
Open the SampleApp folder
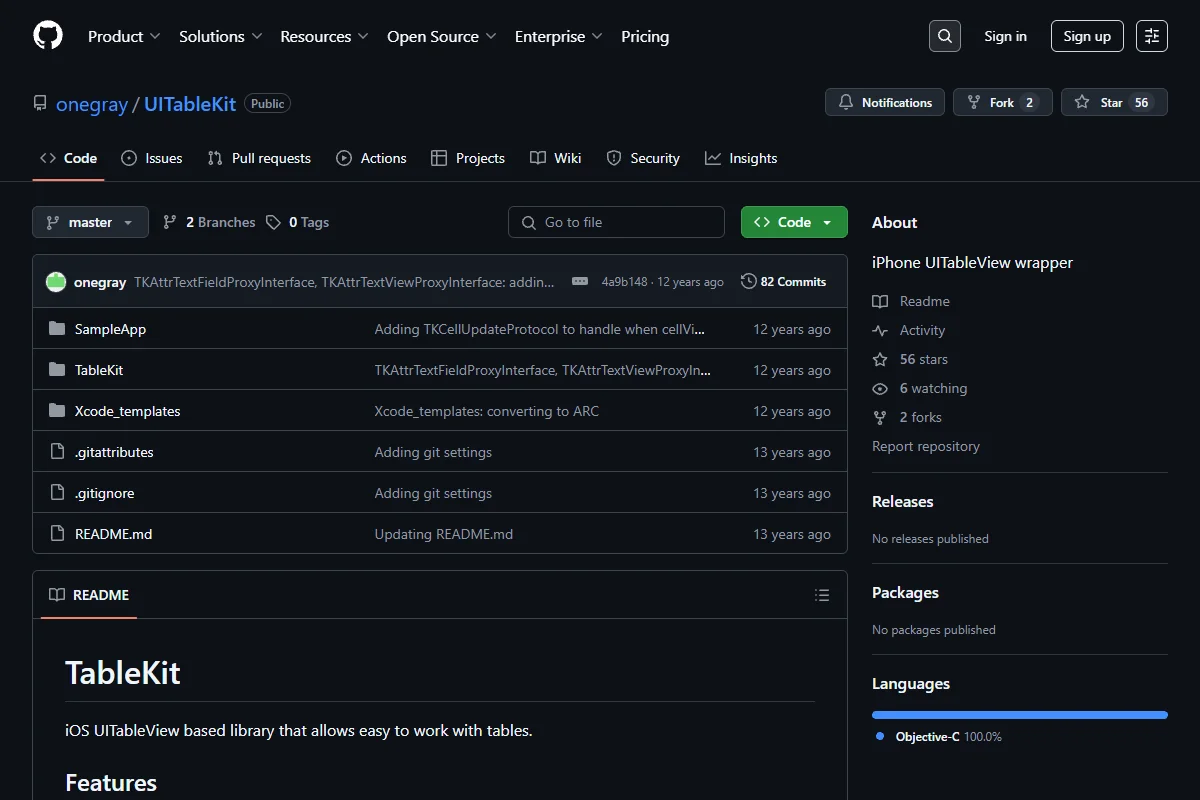coord(110,329)
